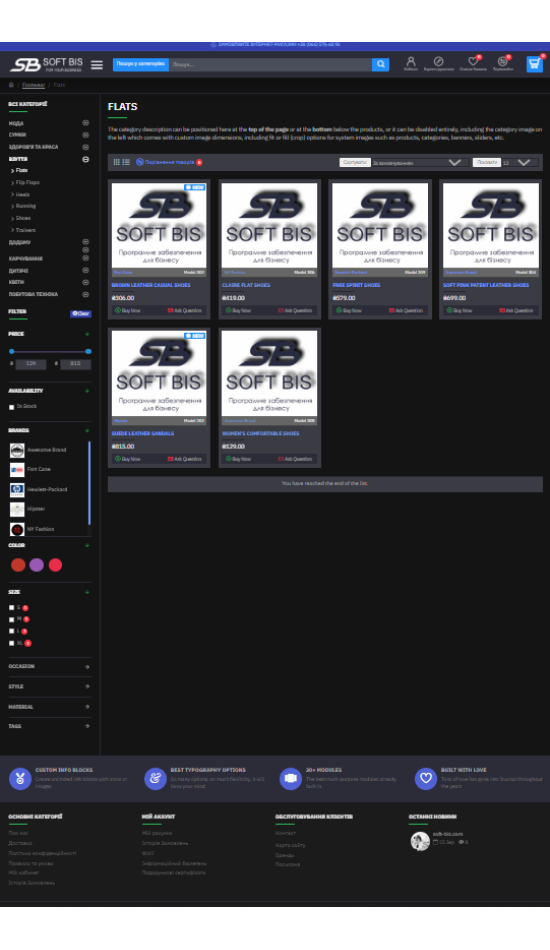The height and width of the screenshot is (950, 550).
Task: Open the hamburger menu next to logo
Action: [96, 65]
